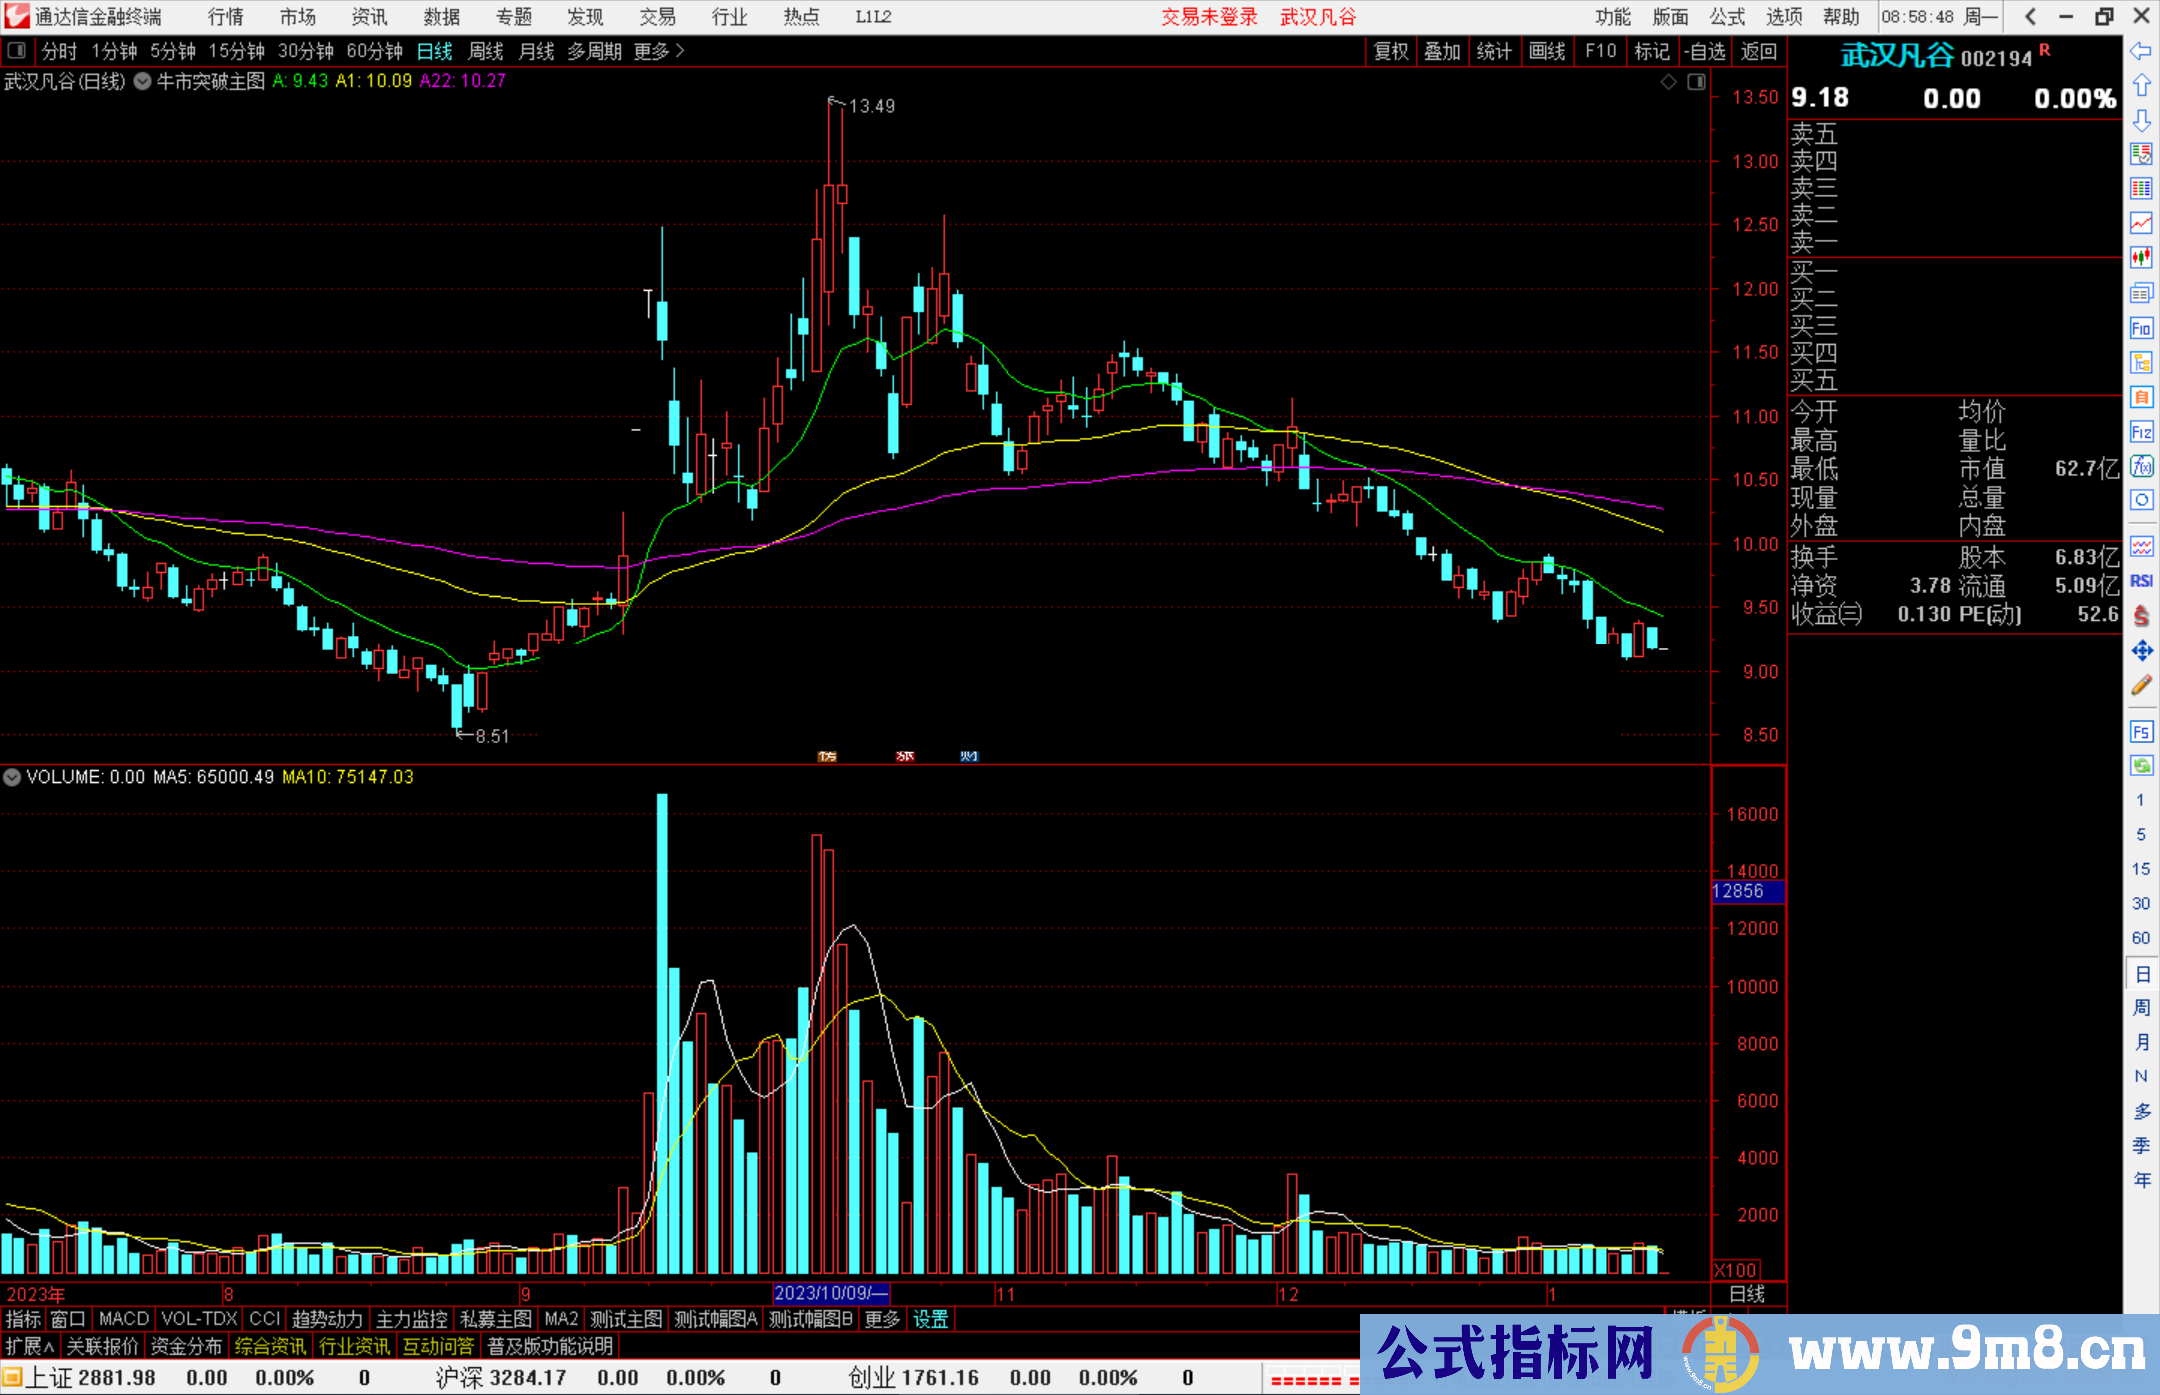Open the 行情 menu
Image resolution: width=2160 pixels, height=1395 pixels.
pos(225,17)
